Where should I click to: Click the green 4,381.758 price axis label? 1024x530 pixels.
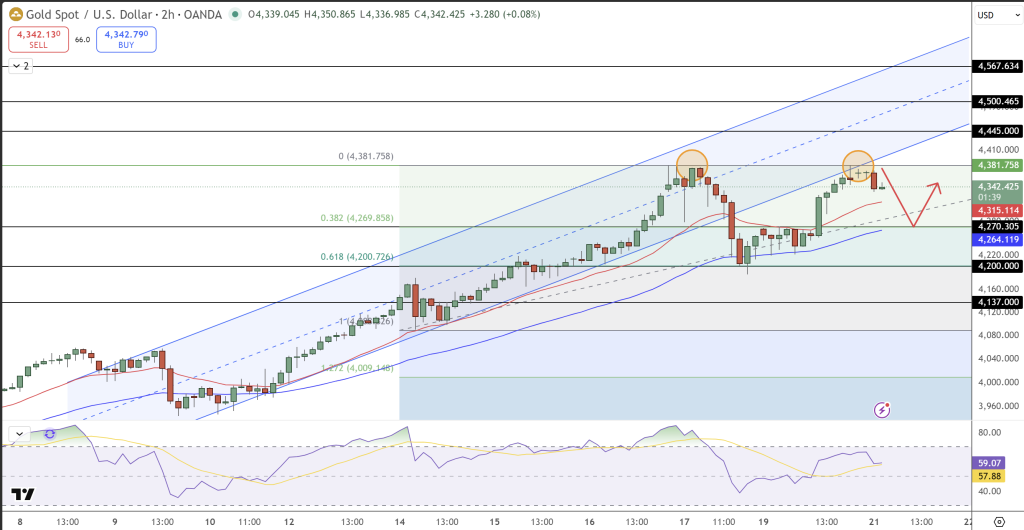click(998, 165)
